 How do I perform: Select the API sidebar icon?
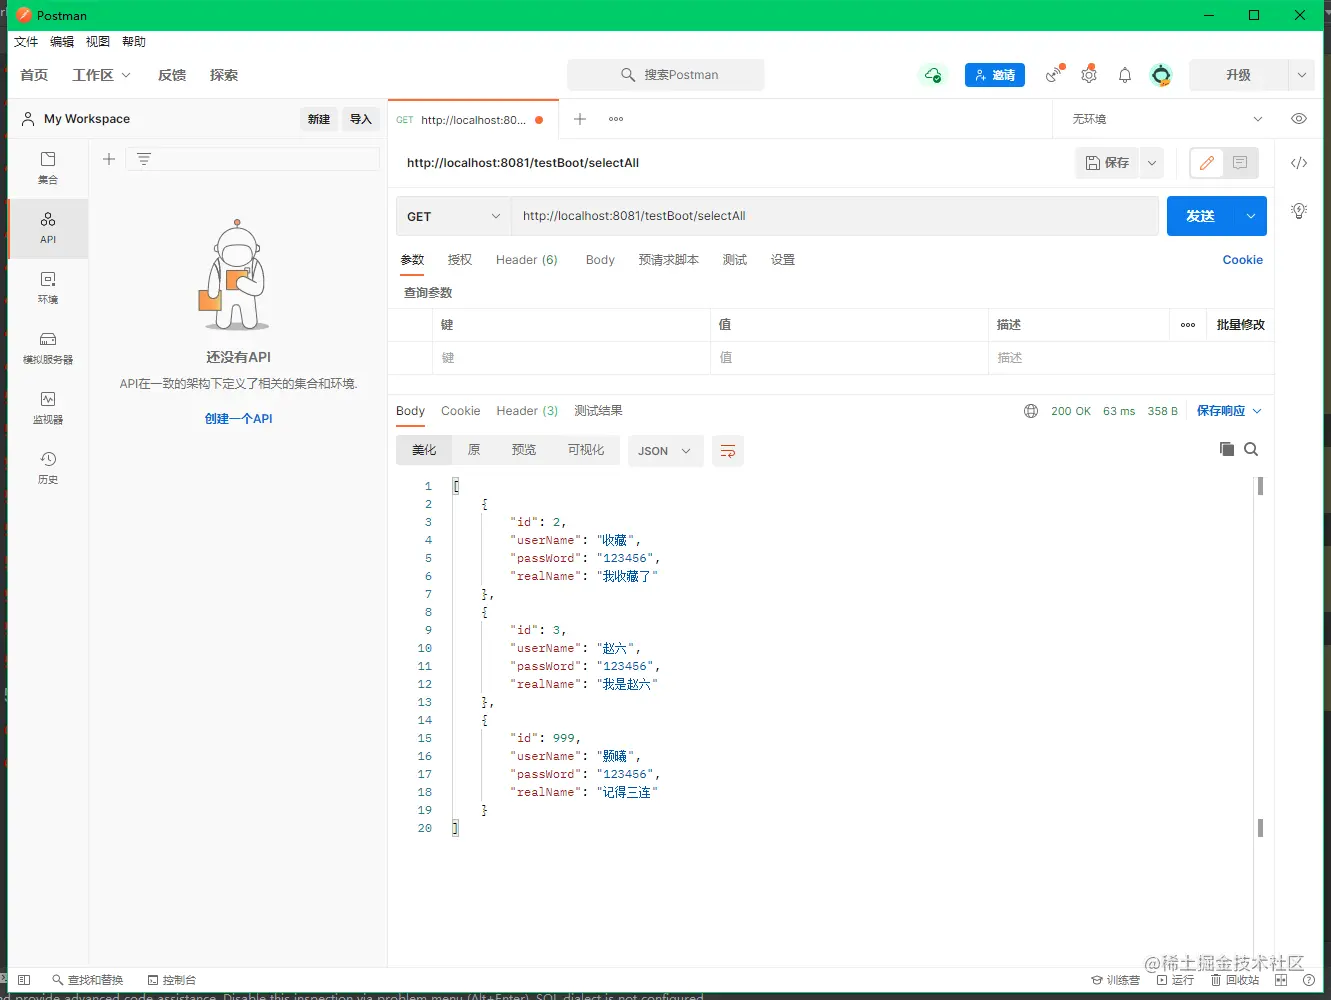[x=48, y=228]
